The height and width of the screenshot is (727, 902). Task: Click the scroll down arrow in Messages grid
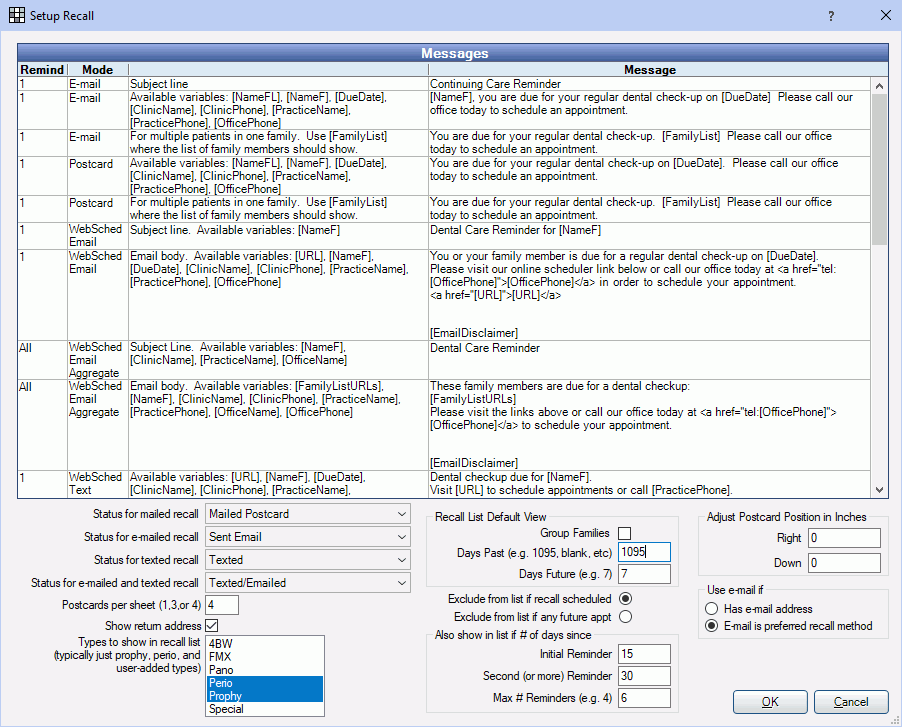coord(879,490)
